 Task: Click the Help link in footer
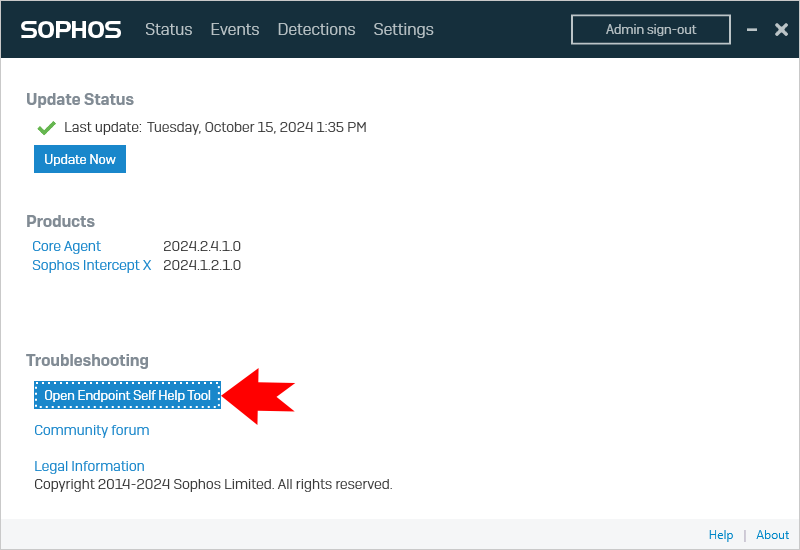(x=720, y=535)
